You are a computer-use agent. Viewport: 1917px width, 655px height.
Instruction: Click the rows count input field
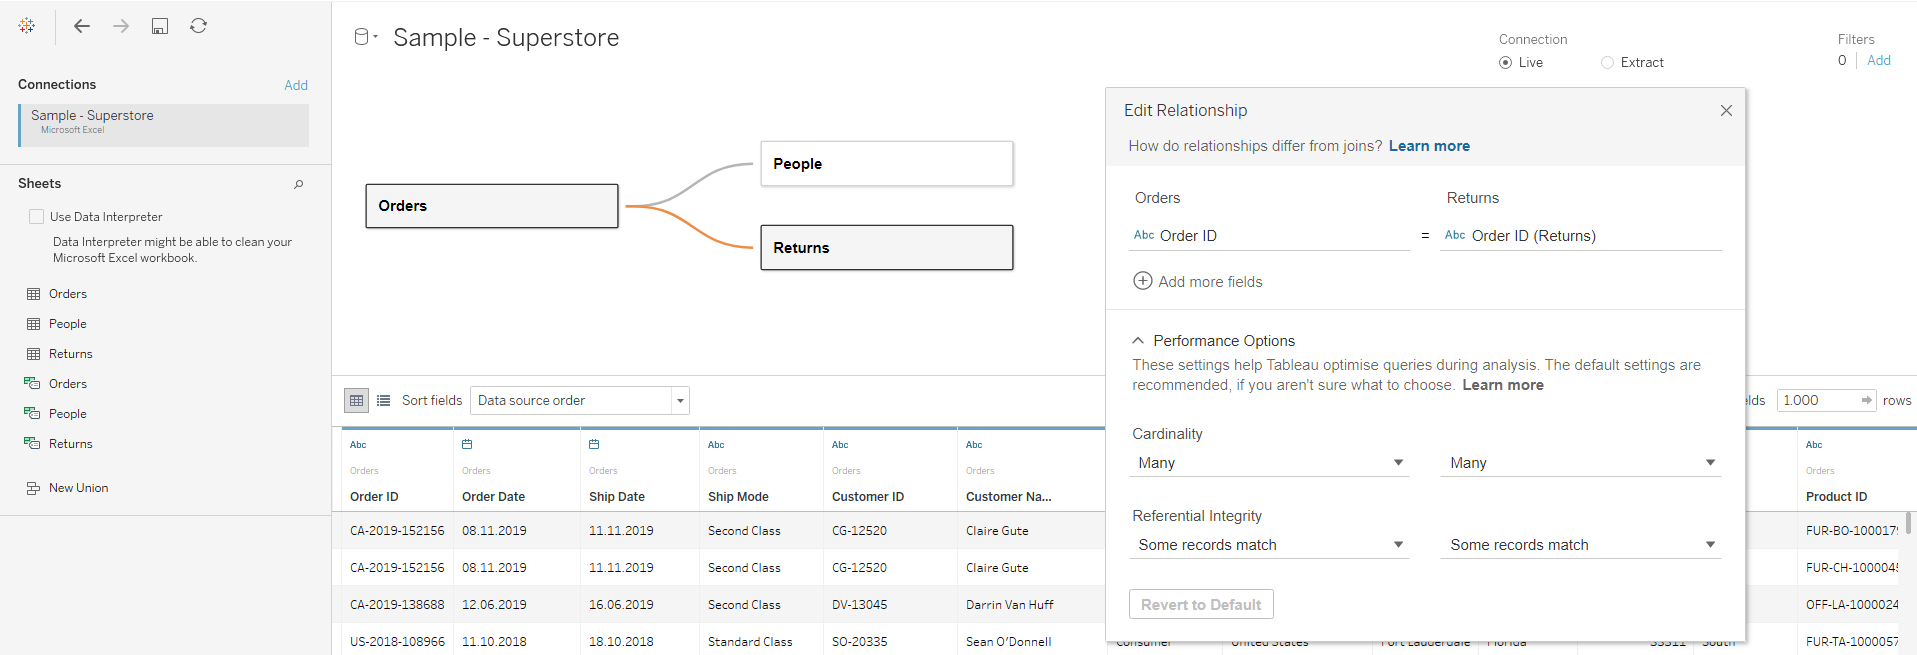(1817, 400)
